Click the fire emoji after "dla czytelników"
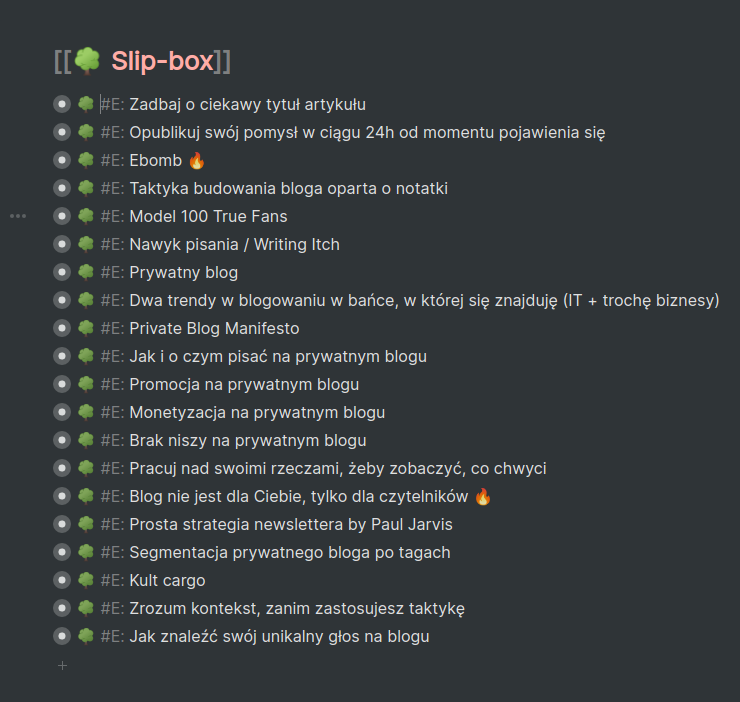 (483, 496)
